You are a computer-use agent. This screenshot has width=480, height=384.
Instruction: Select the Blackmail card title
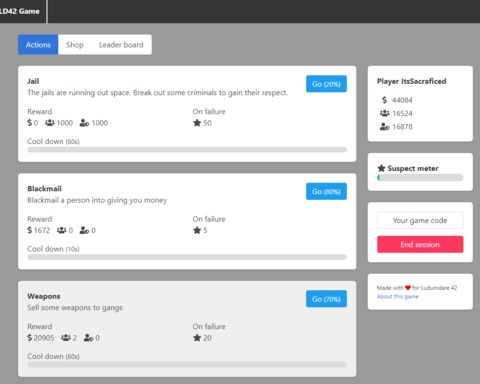point(44,189)
